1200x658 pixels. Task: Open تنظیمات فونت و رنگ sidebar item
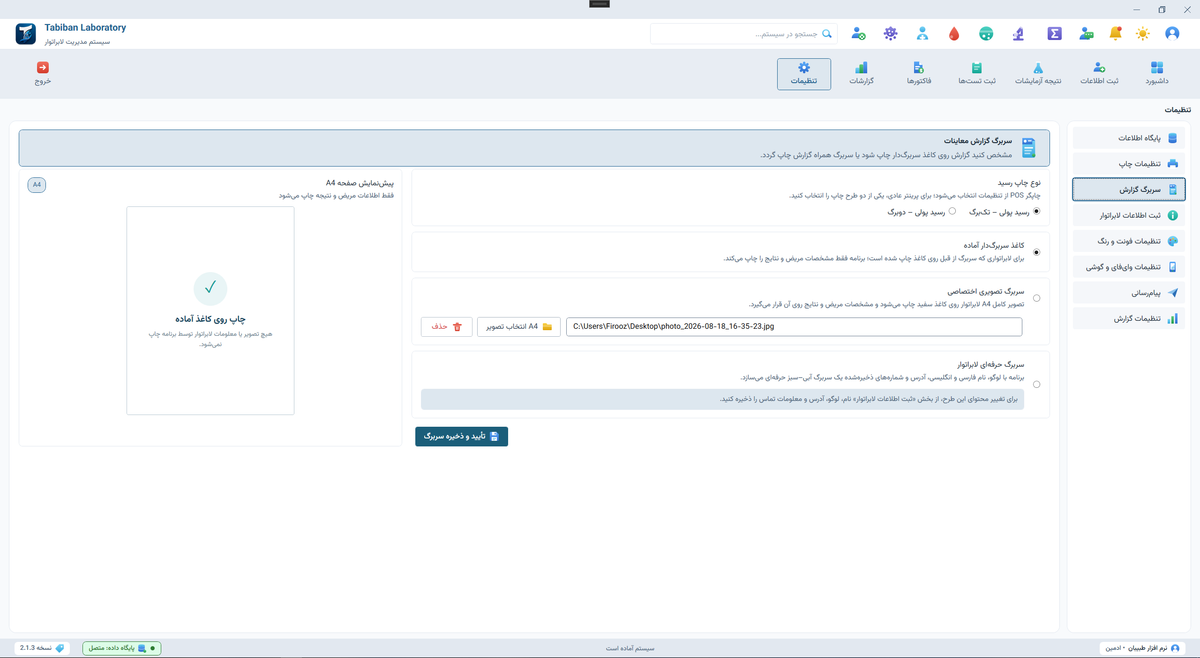pos(1128,241)
